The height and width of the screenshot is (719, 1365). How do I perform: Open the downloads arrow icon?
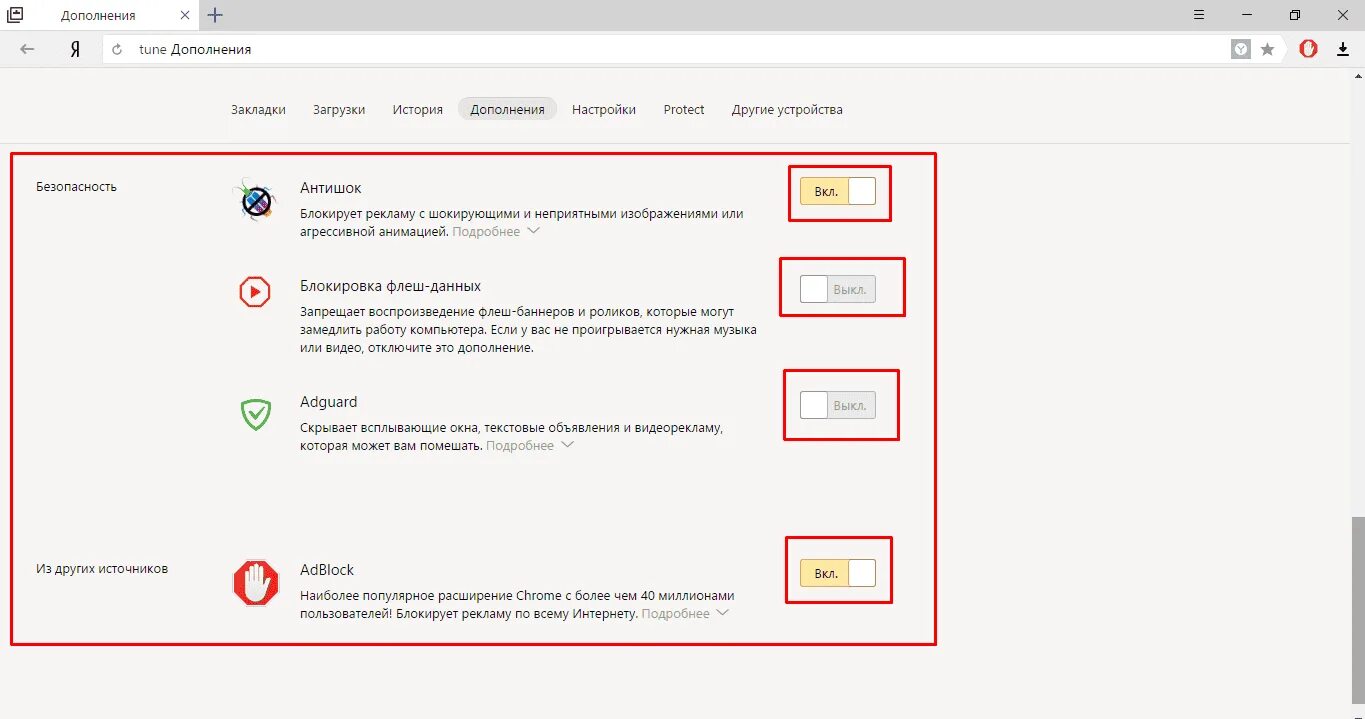pos(1343,49)
